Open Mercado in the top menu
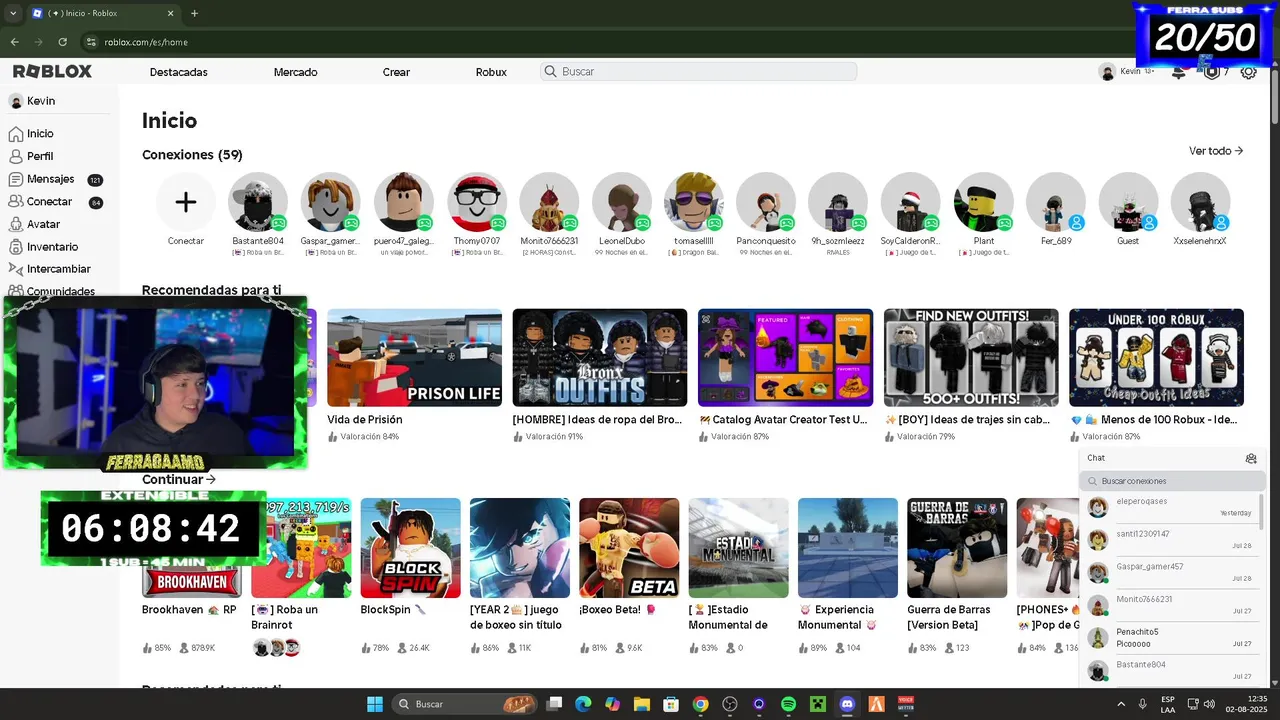Viewport: 1280px width, 720px height. coord(295,72)
